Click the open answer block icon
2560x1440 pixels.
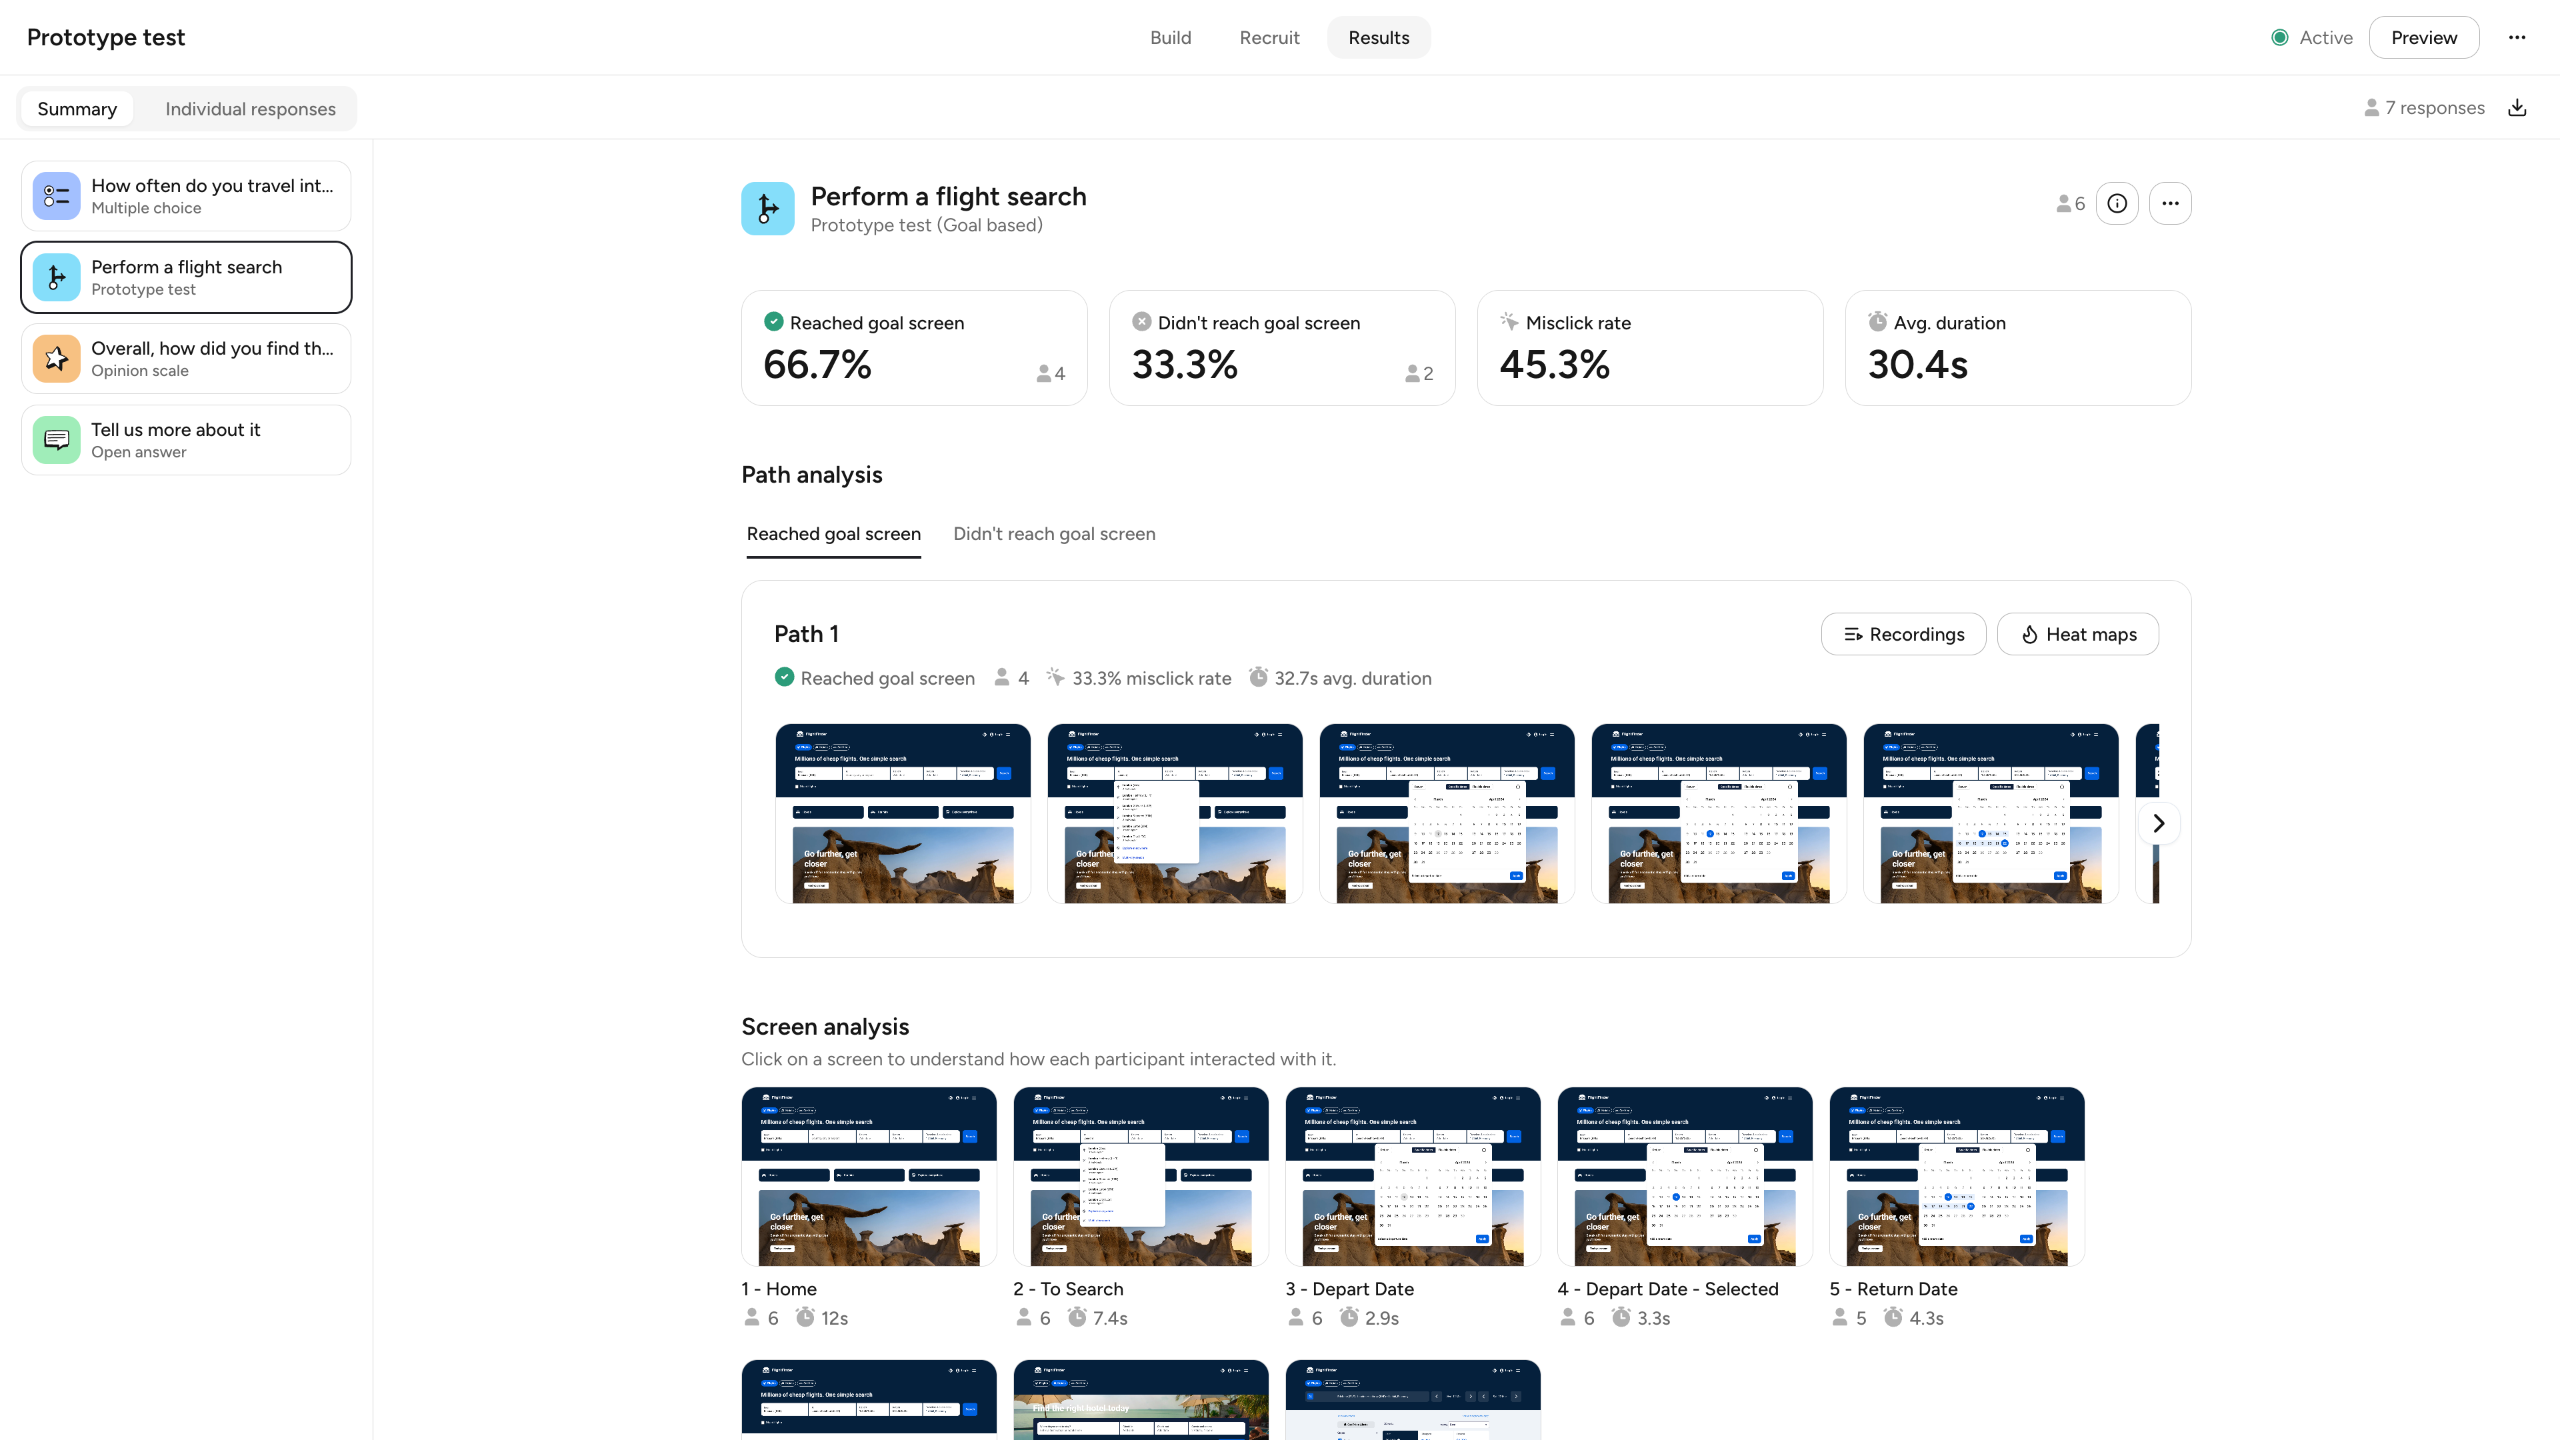[57, 440]
